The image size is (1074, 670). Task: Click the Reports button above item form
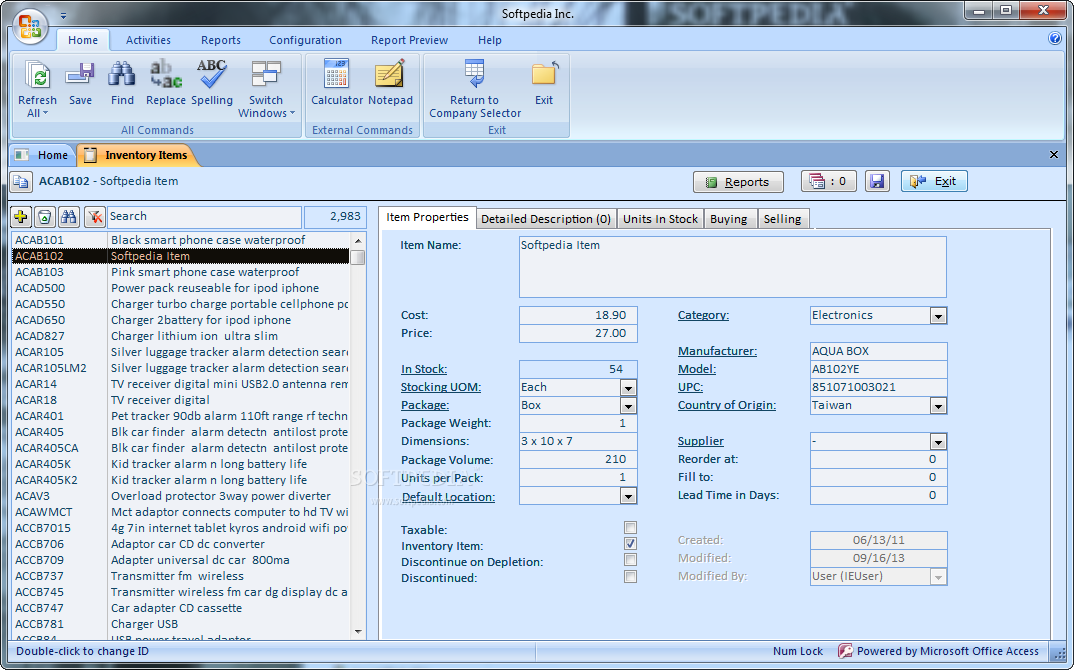(738, 182)
